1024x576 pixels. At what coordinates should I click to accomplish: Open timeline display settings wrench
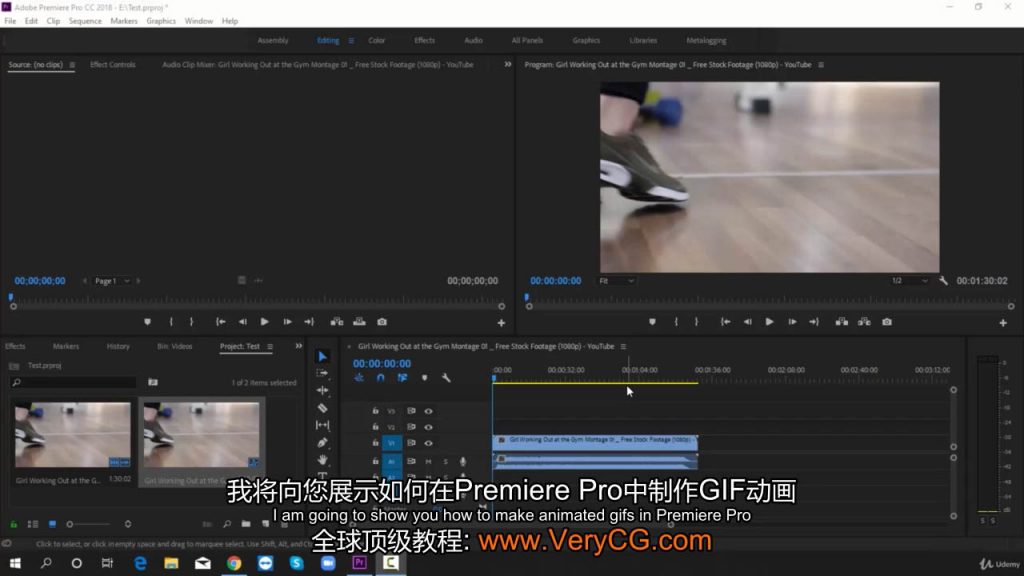tap(446, 378)
